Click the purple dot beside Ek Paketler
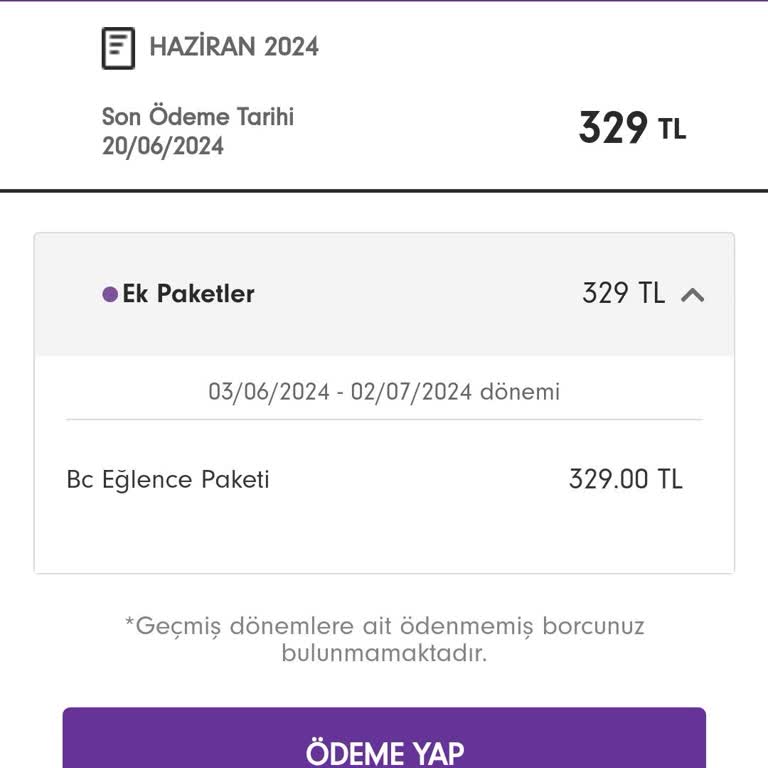768x768 pixels. [x=110, y=294]
